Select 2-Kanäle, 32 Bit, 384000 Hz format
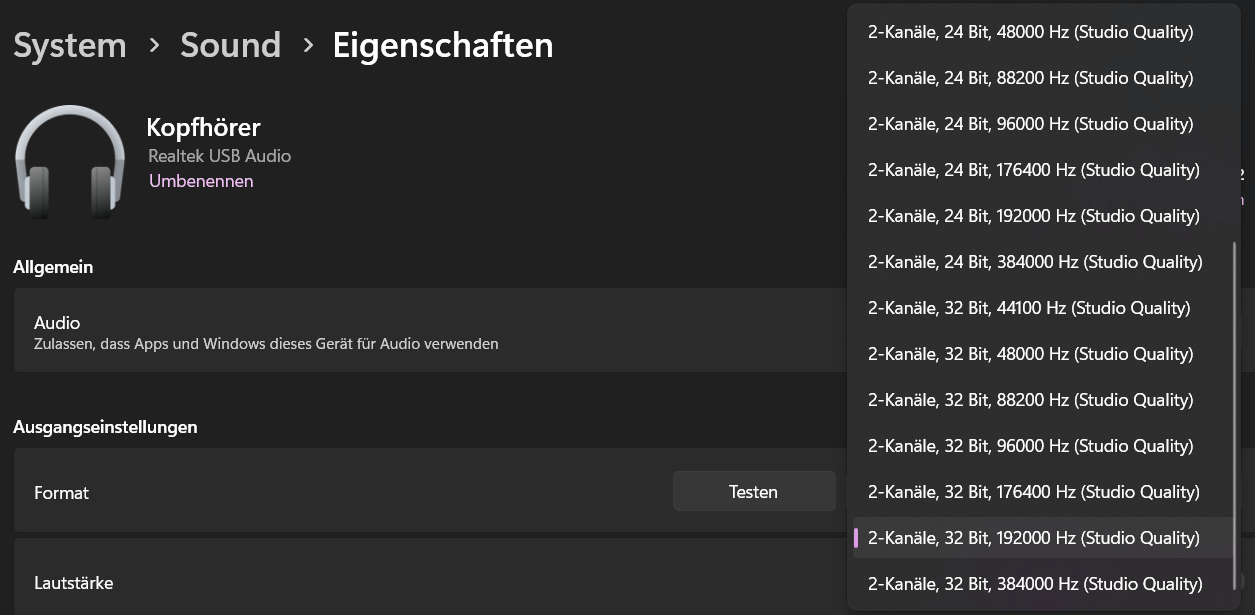Image resolution: width=1255 pixels, height=615 pixels. click(x=1034, y=584)
